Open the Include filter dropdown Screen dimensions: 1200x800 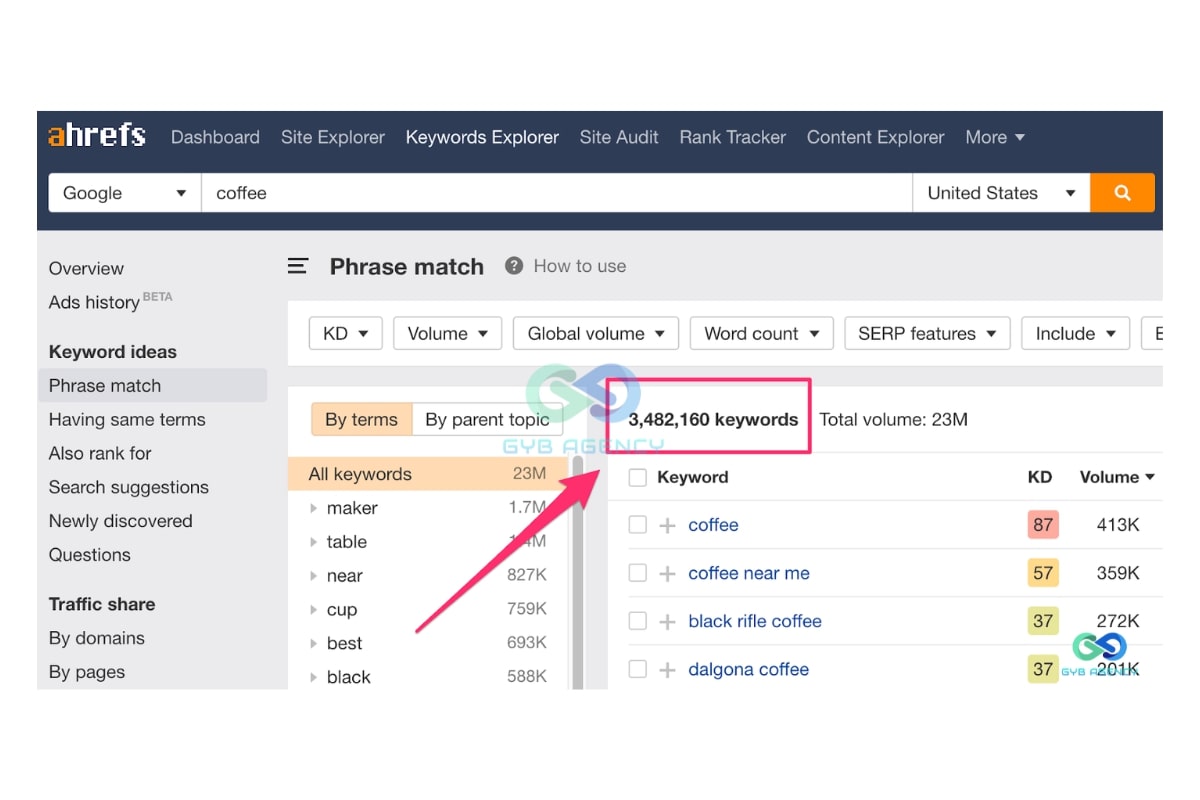1075,334
